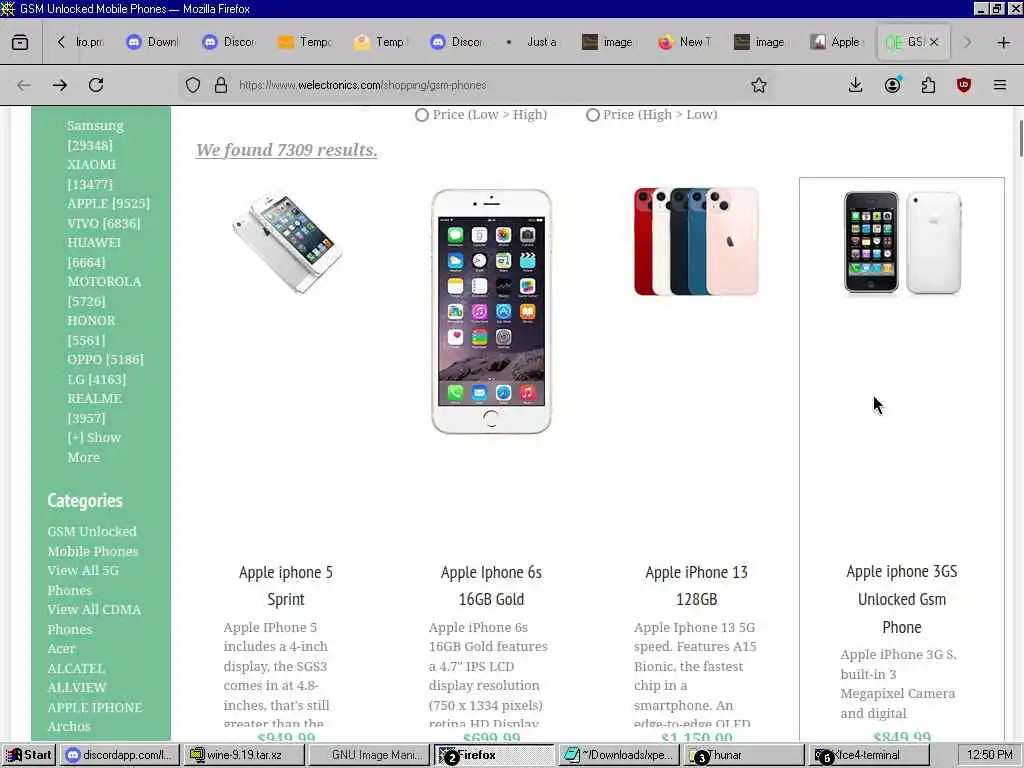The width and height of the screenshot is (1024, 768).
Task: Switch to Xfce4-terminal taskbar window
Action: point(869,755)
